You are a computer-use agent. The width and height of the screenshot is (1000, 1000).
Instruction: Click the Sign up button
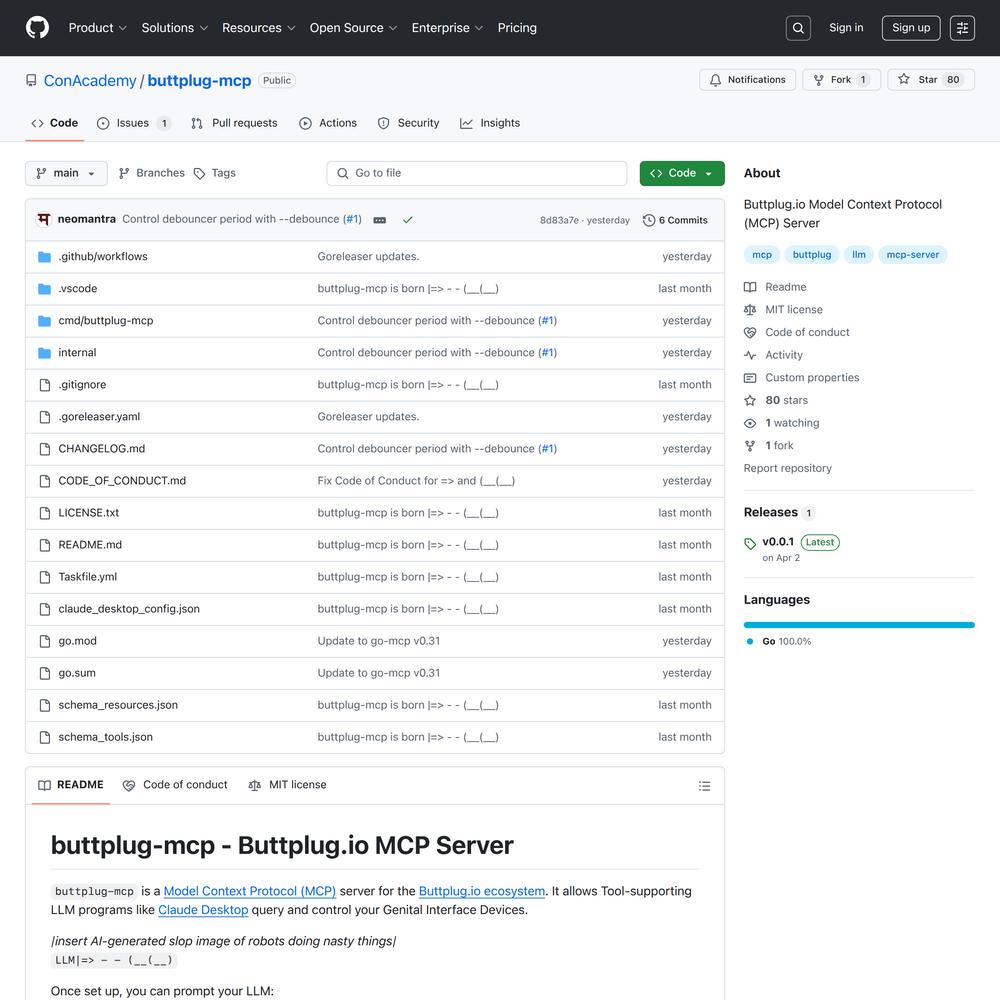[911, 28]
